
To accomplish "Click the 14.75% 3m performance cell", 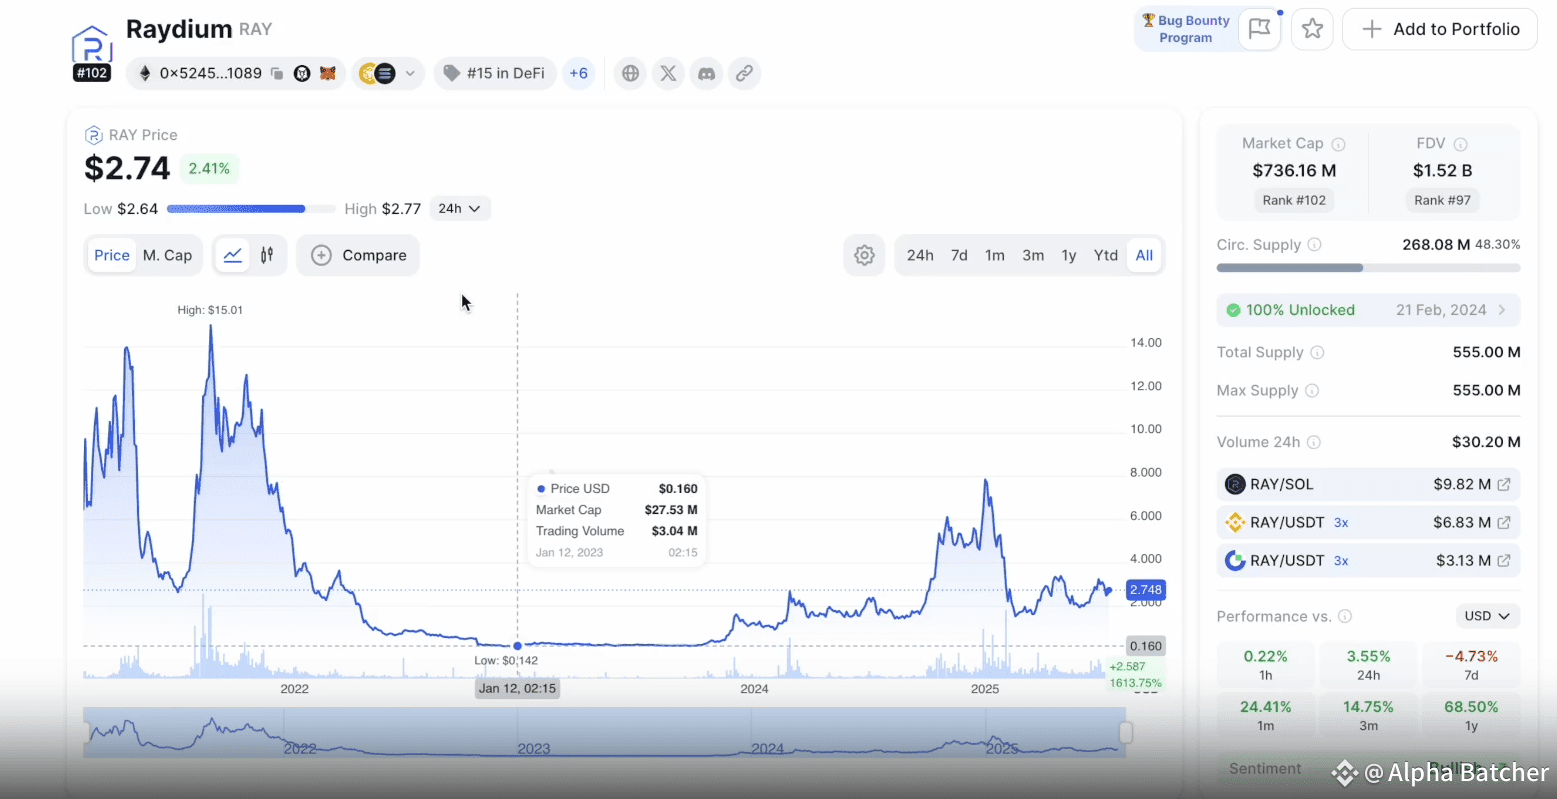I will tap(1369, 715).
